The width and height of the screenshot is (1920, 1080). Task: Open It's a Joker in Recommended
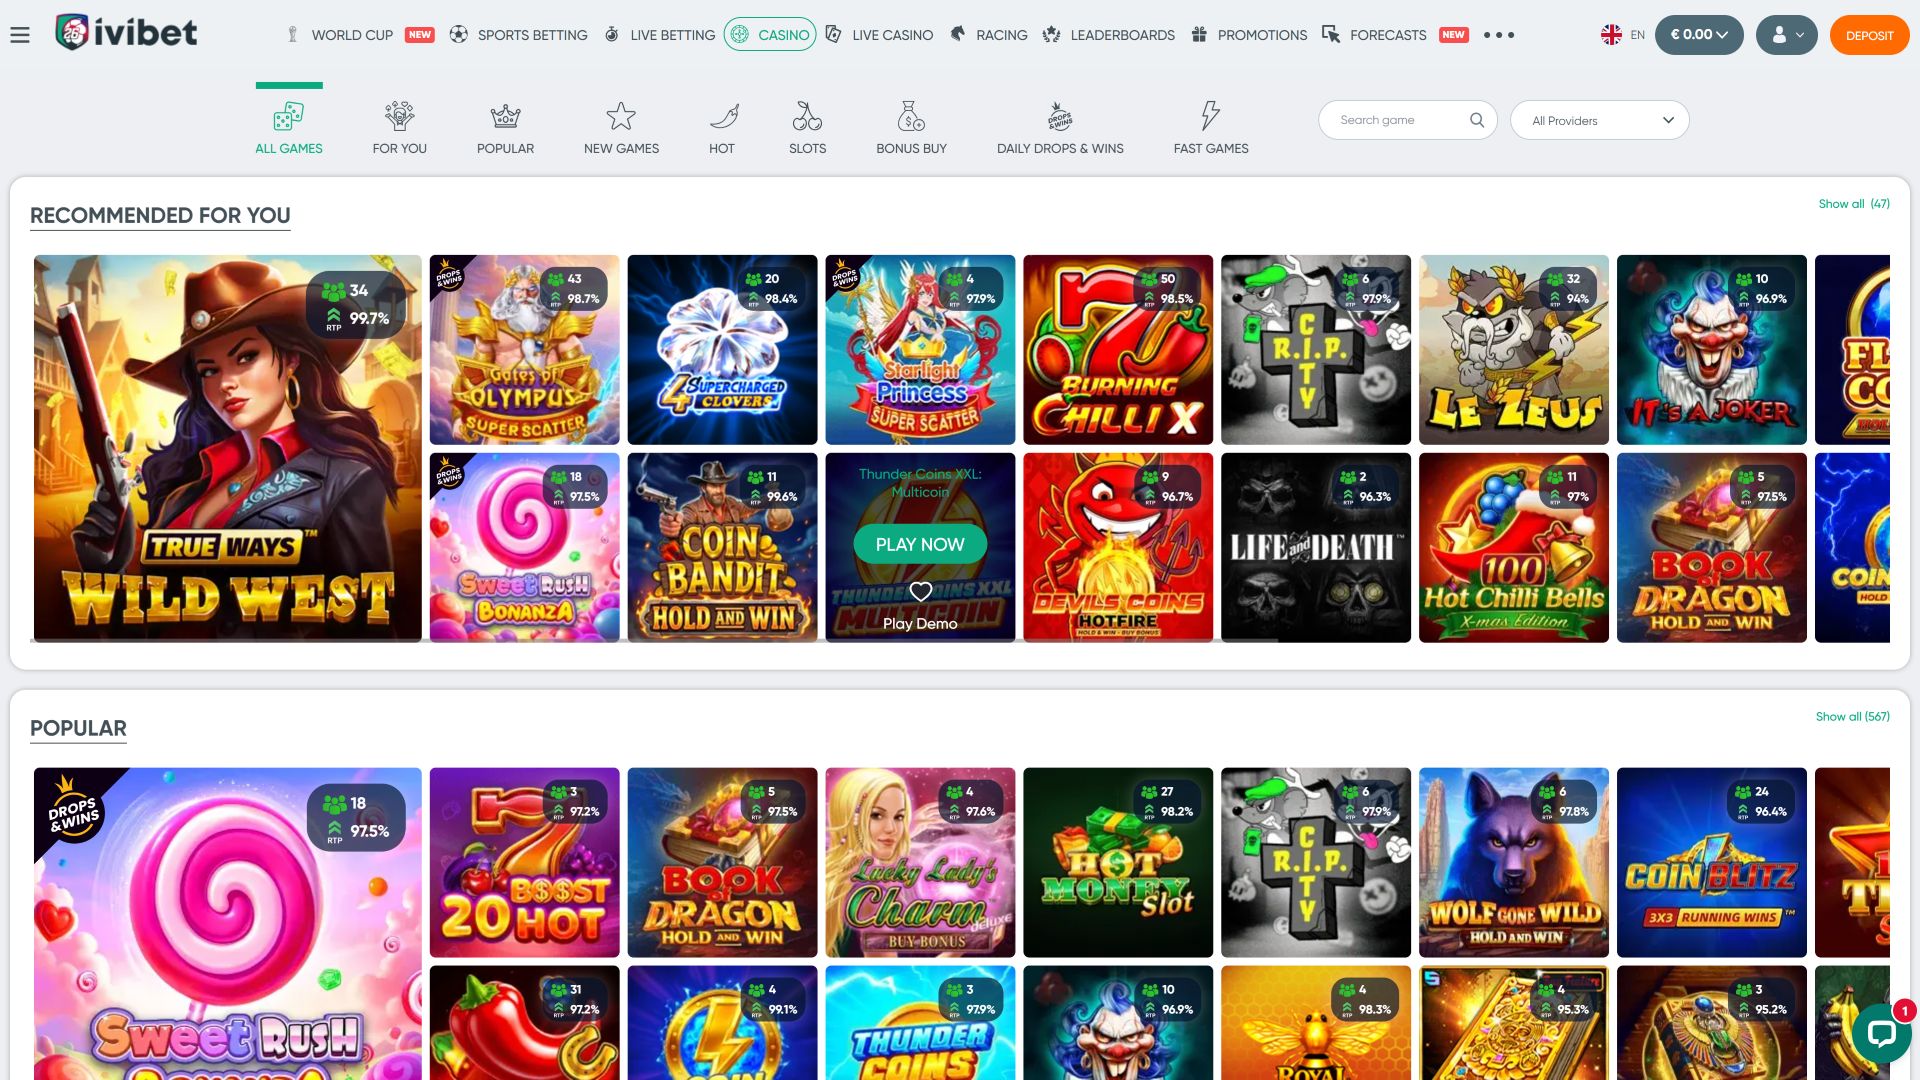click(x=1712, y=350)
